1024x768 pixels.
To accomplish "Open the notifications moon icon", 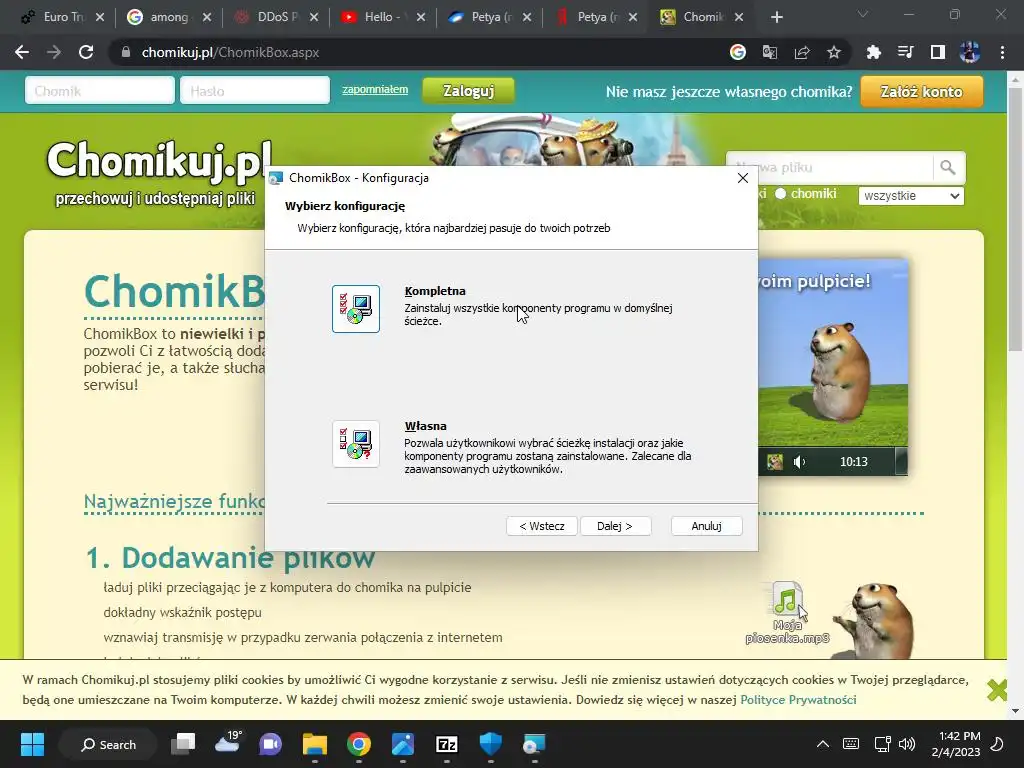I will 997,744.
